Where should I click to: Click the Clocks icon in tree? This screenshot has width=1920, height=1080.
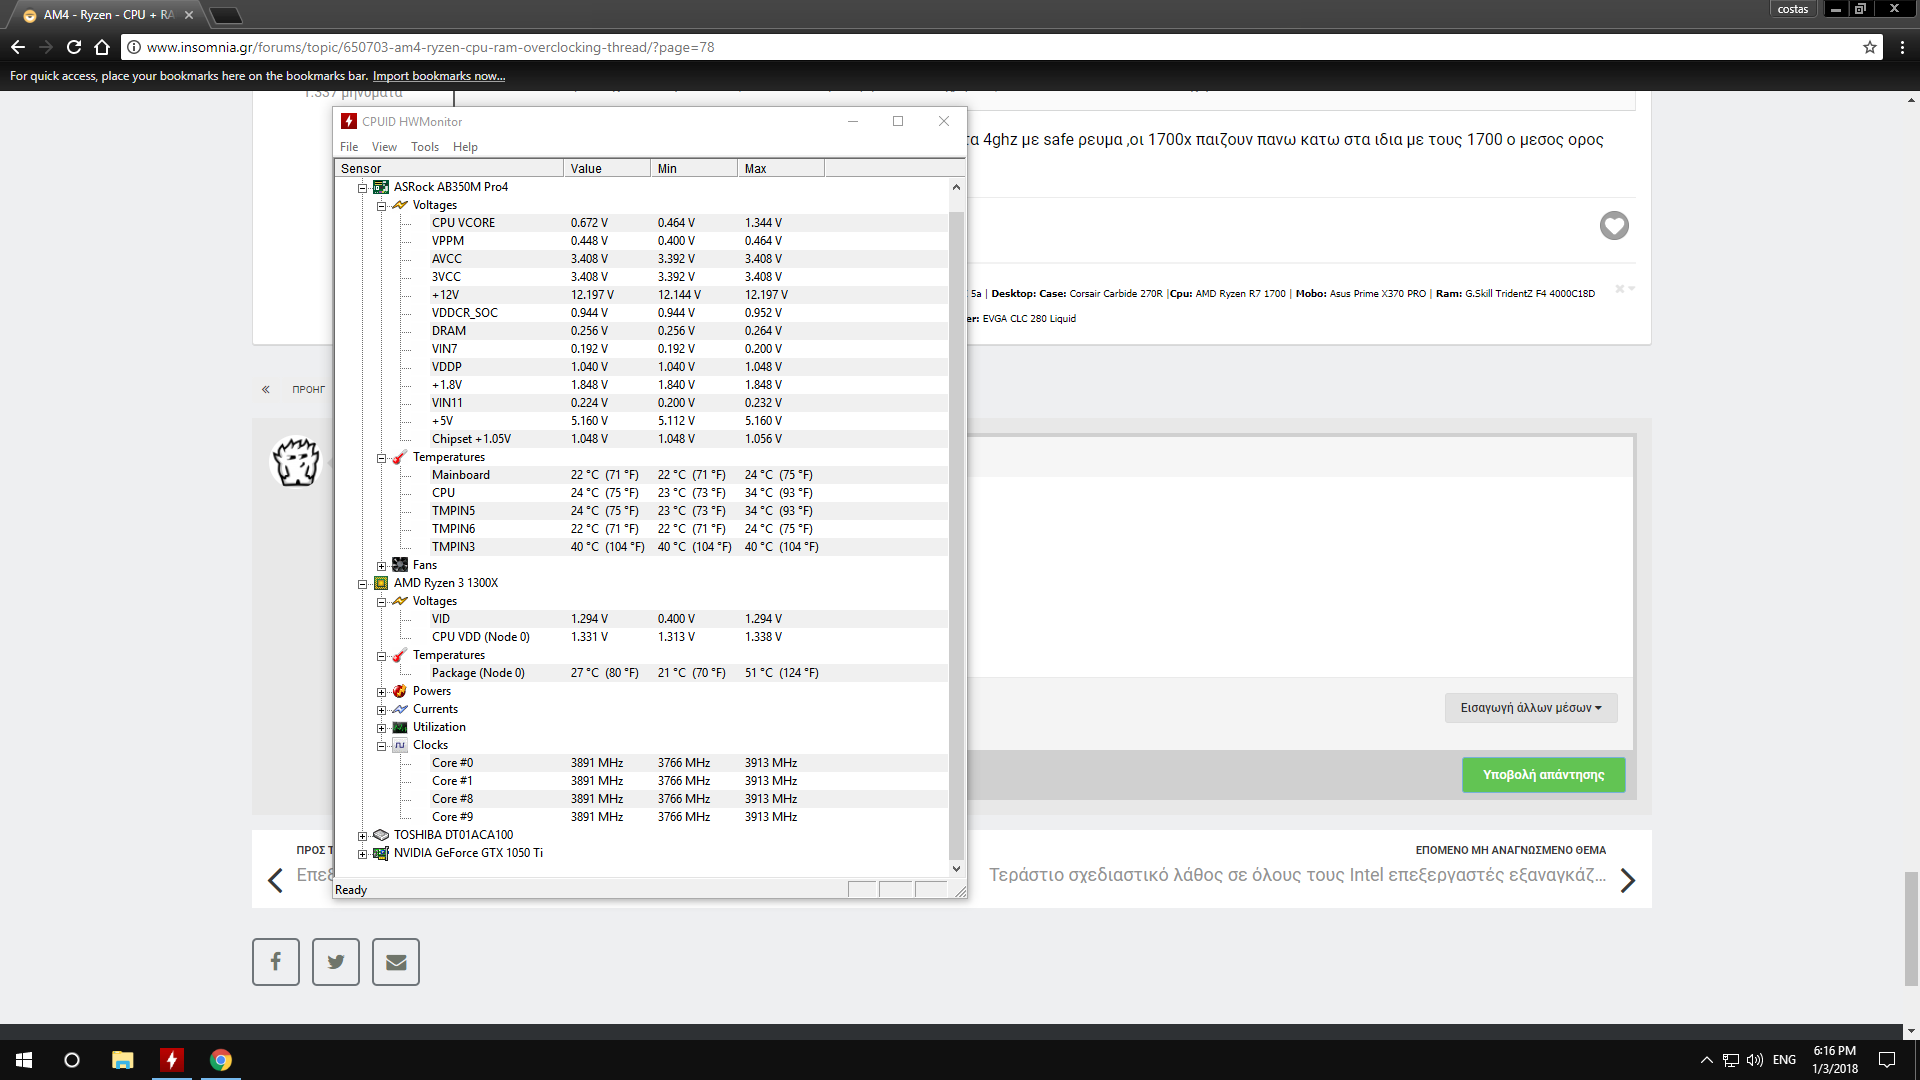click(400, 745)
